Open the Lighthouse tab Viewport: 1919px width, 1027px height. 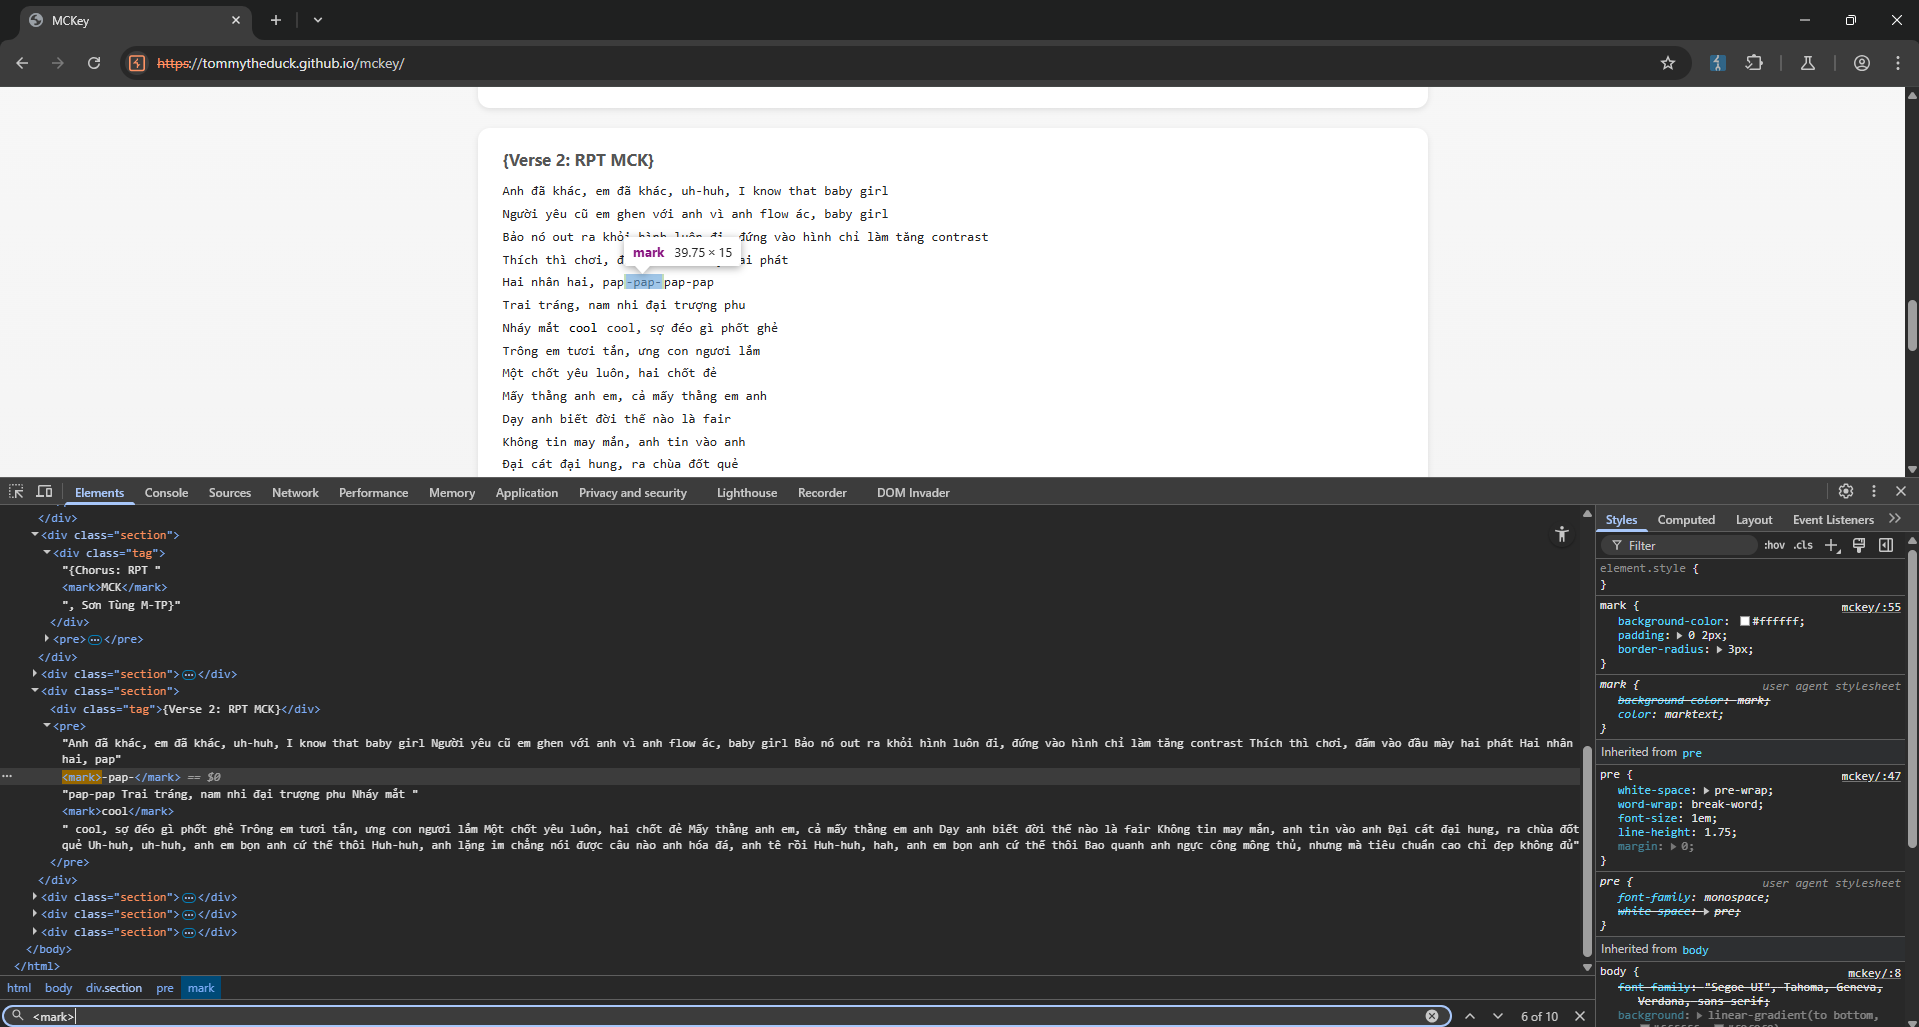(746, 493)
